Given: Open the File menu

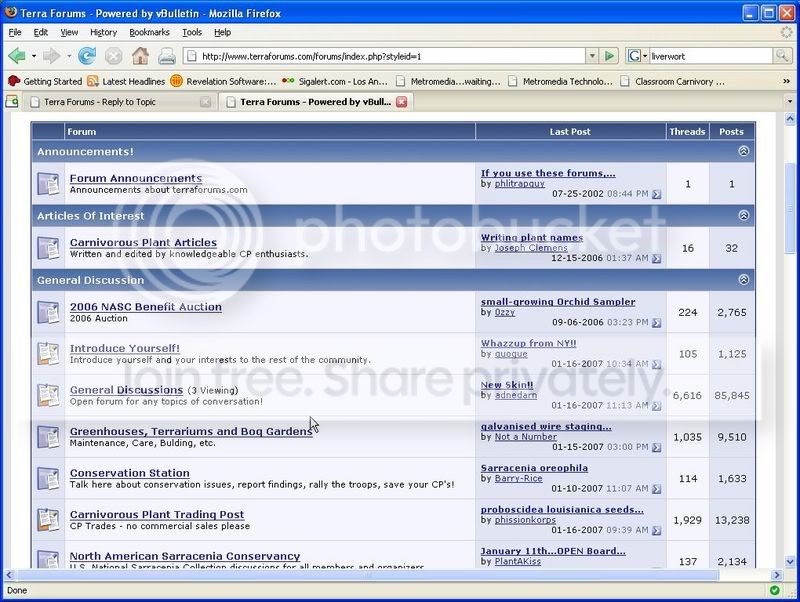Looking at the screenshot, I should [x=15, y=32].
